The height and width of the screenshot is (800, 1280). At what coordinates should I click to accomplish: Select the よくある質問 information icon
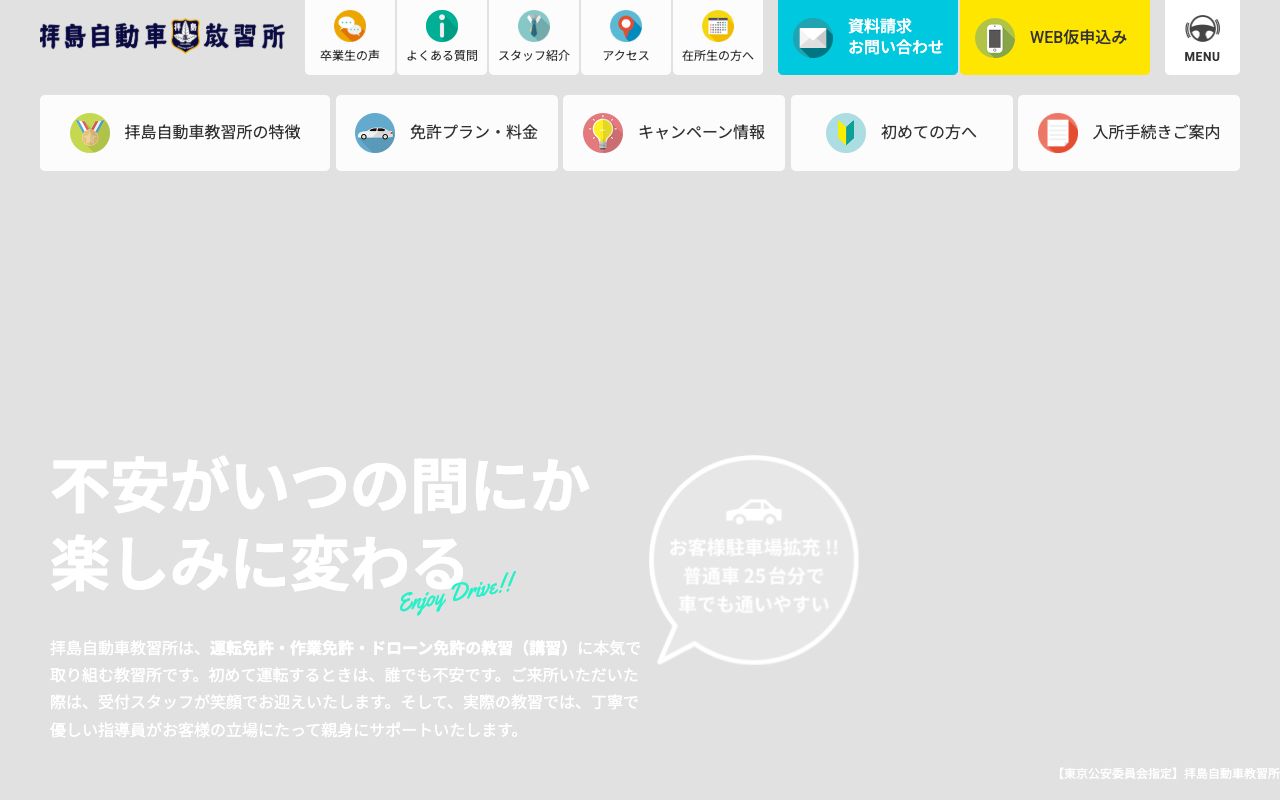pos(442,26)
